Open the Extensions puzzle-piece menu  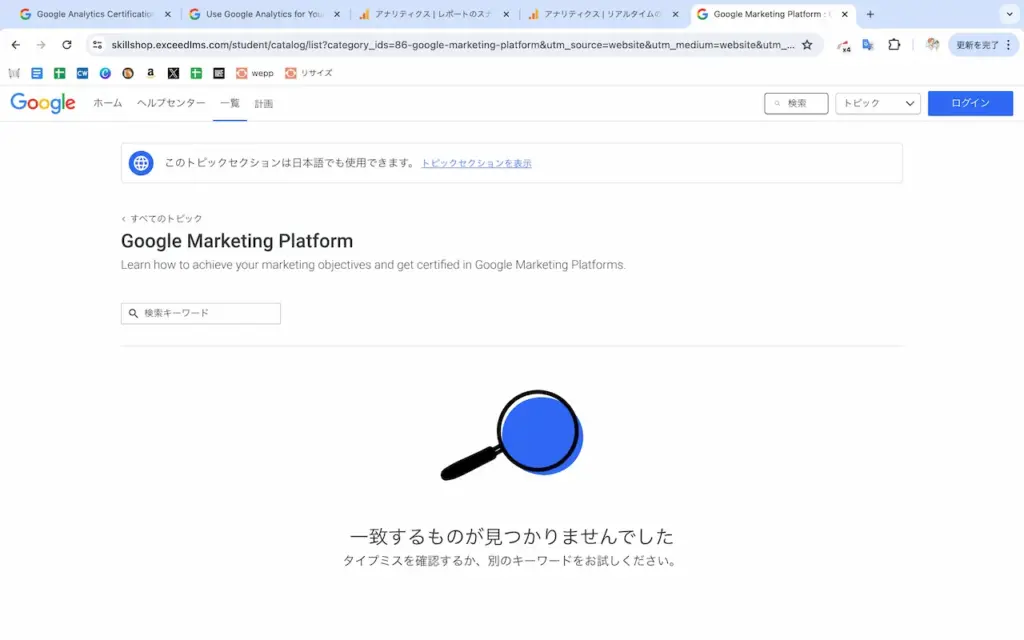pos(894,45)
